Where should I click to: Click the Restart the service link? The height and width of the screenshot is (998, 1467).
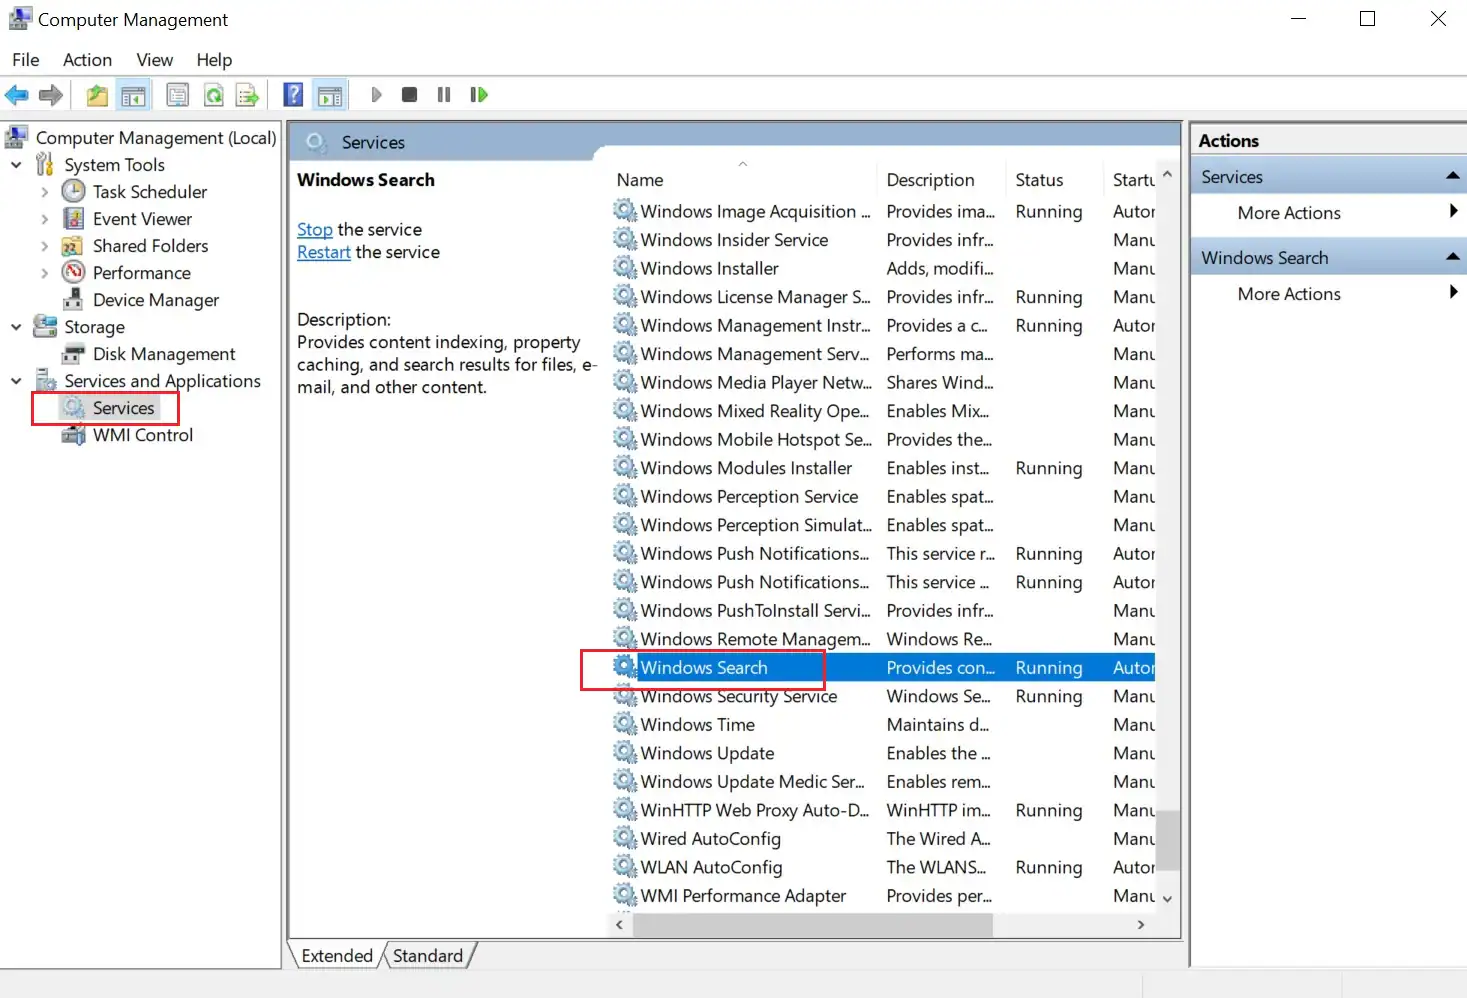324,252
